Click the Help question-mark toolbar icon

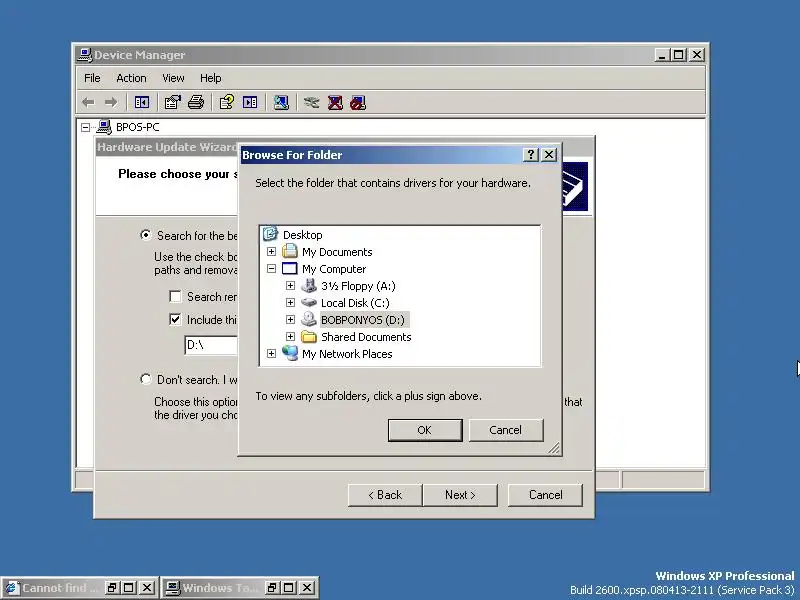point(227,103)
